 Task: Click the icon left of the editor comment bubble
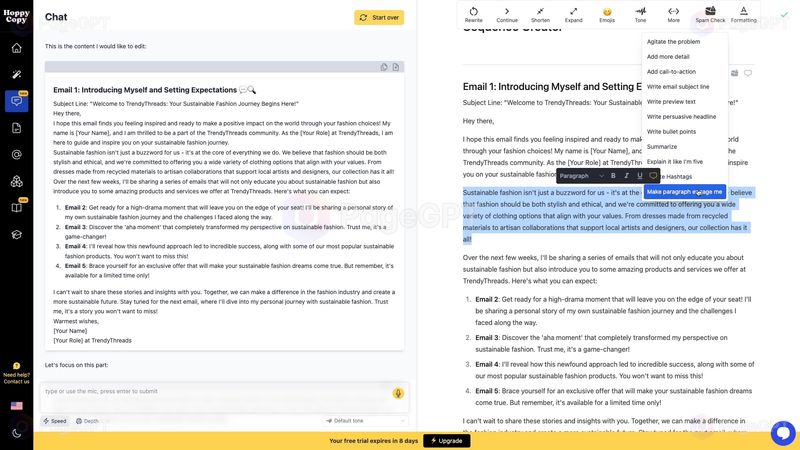coord(735,73)
